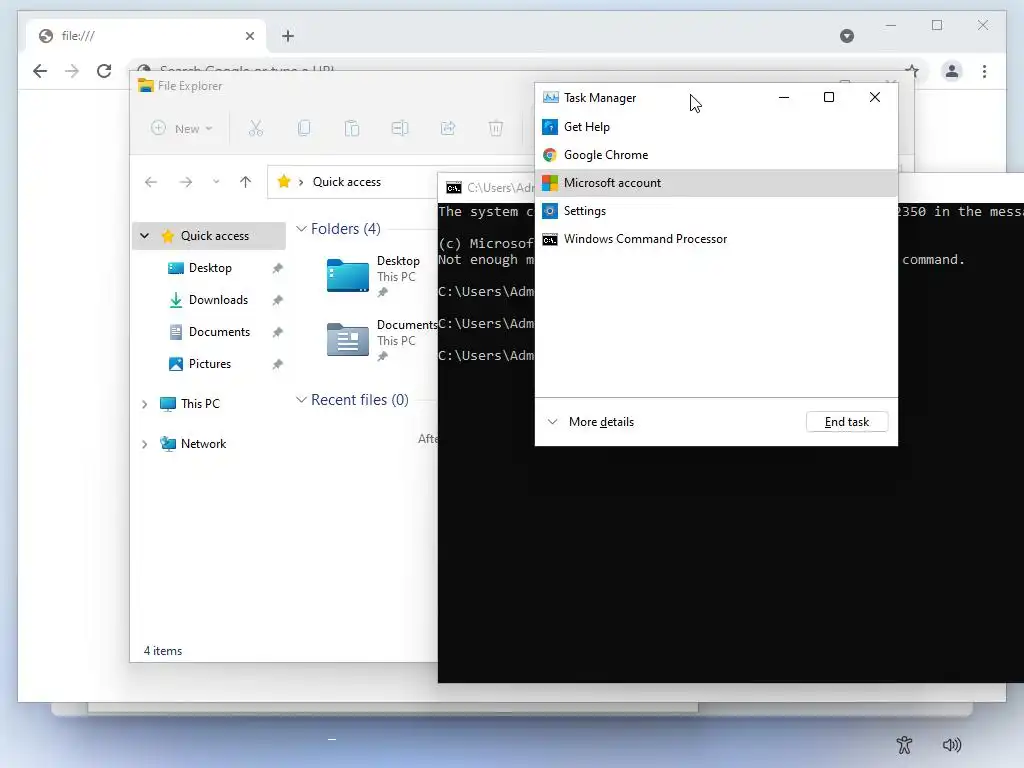
Task: Click the Command Prompt title bar icon
Action: 453,188
